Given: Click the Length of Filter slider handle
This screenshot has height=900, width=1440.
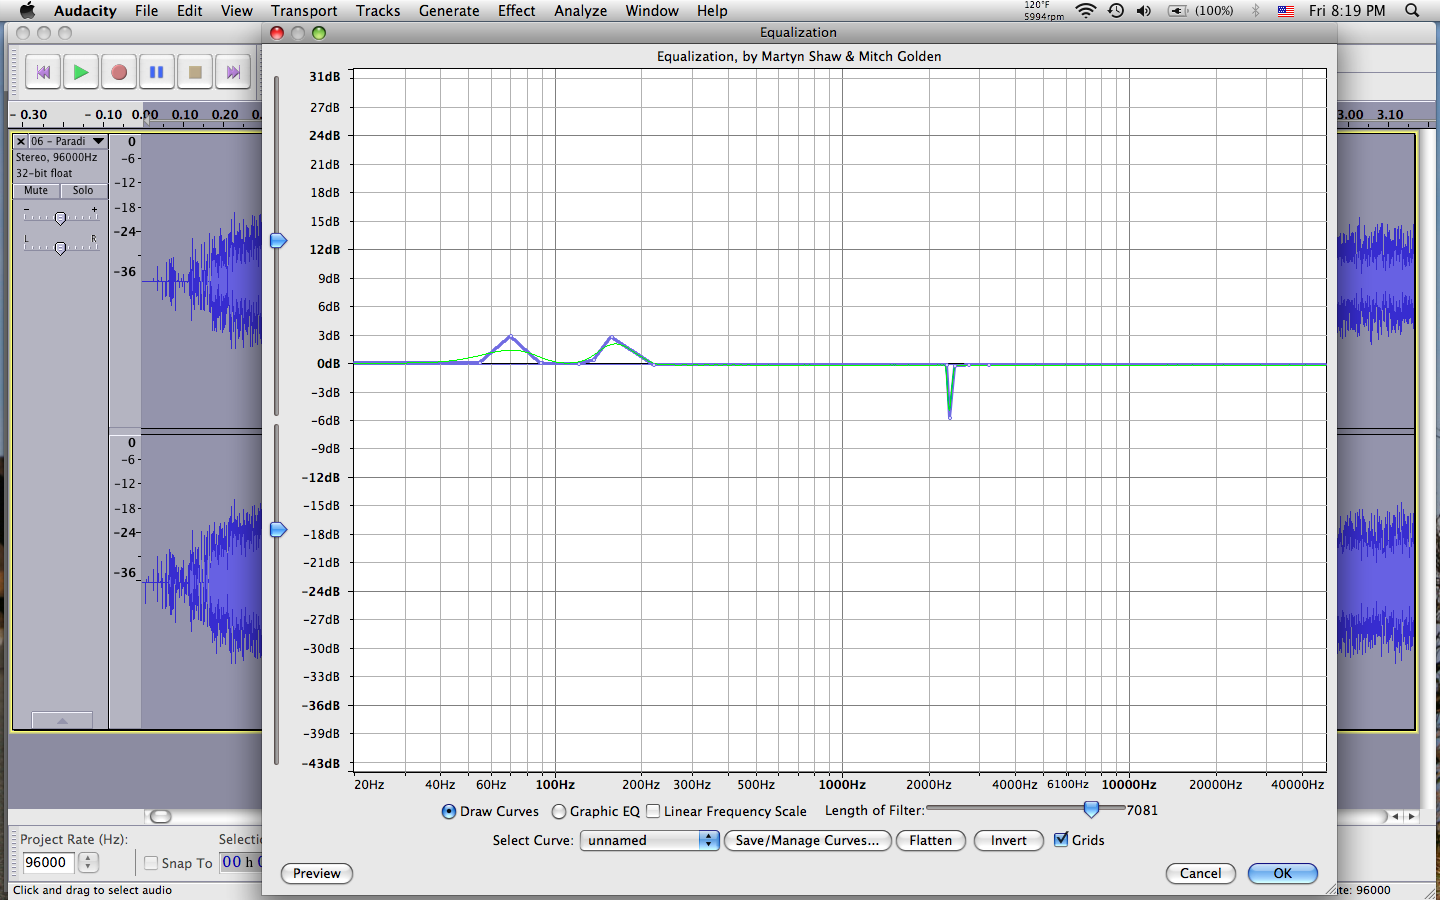Looking at the screenshot, I should (x=1091, y=809).
